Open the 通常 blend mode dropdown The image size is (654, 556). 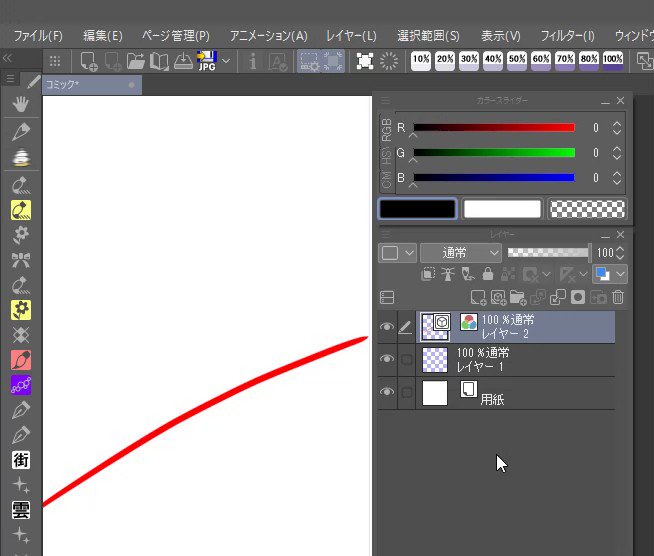[460, 253]
